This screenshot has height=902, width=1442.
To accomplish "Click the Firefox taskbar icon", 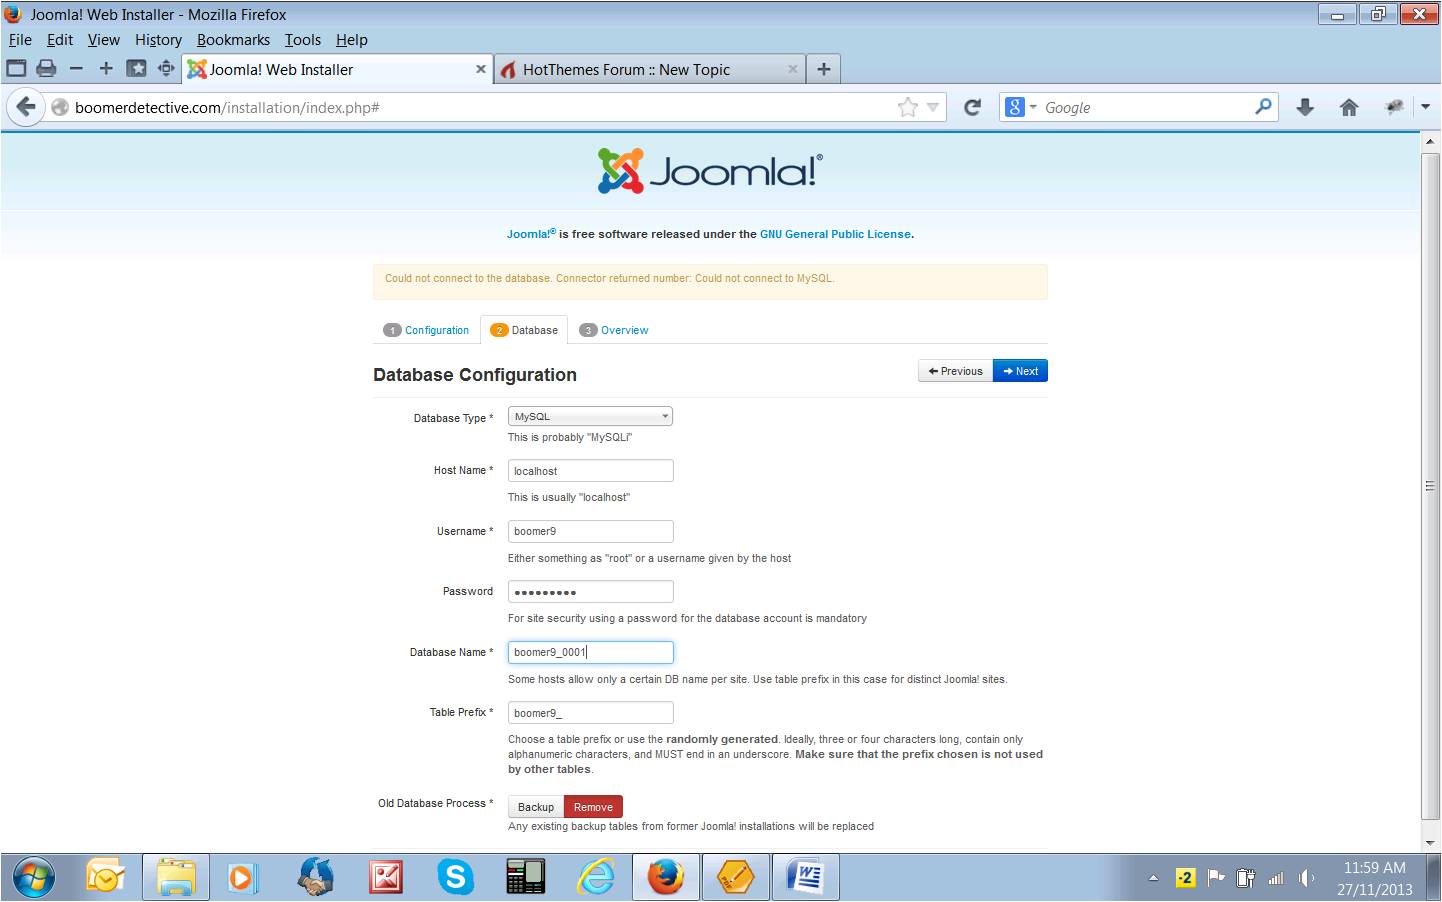I will pos(666,878).
